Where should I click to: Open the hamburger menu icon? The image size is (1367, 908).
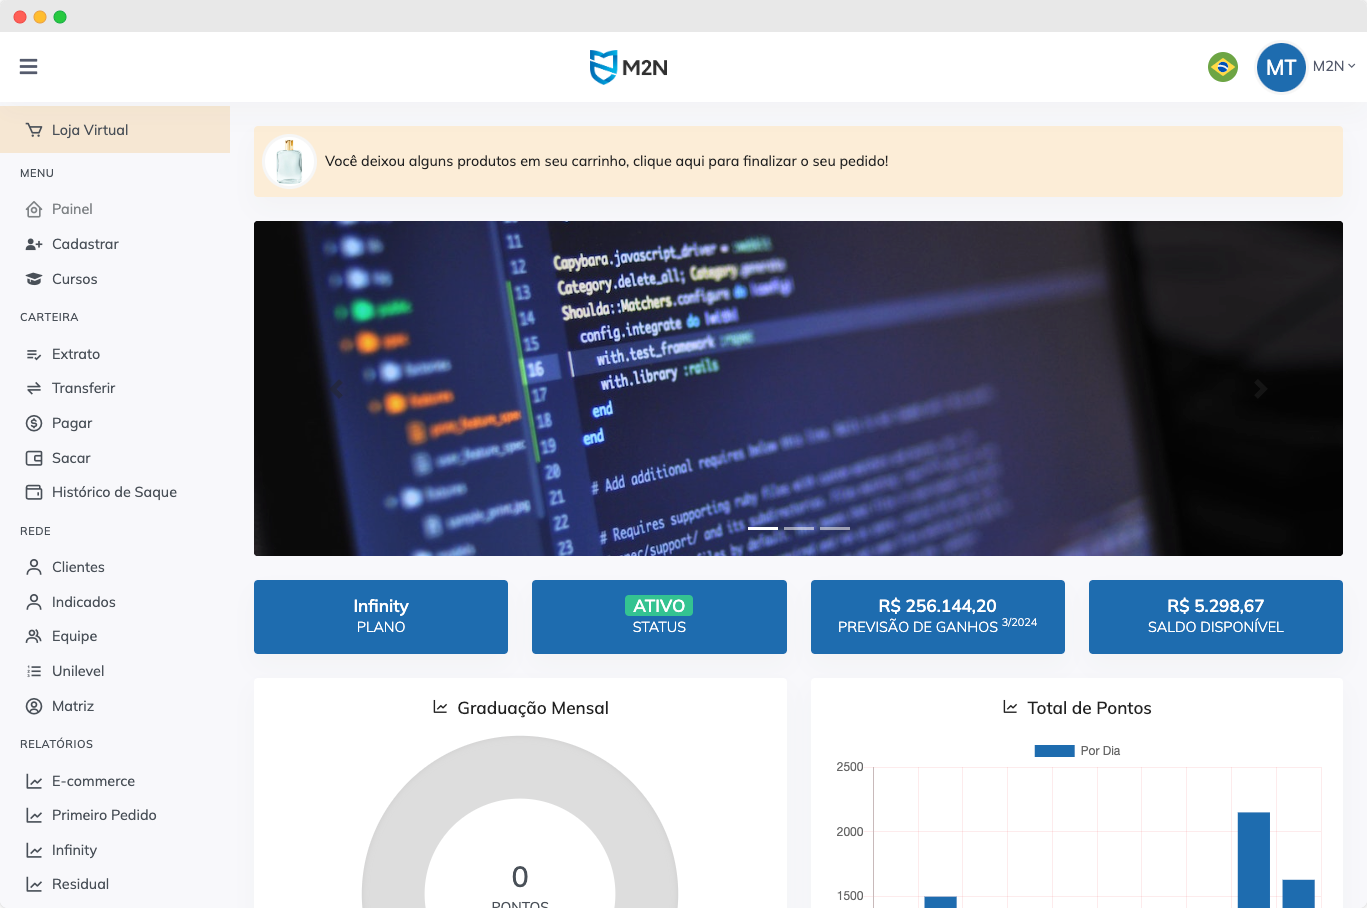28,66
